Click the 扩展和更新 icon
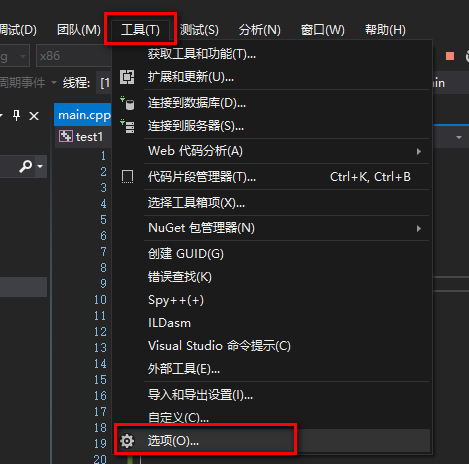This screenshot has height=464, width=469. (x=127, y=77)
